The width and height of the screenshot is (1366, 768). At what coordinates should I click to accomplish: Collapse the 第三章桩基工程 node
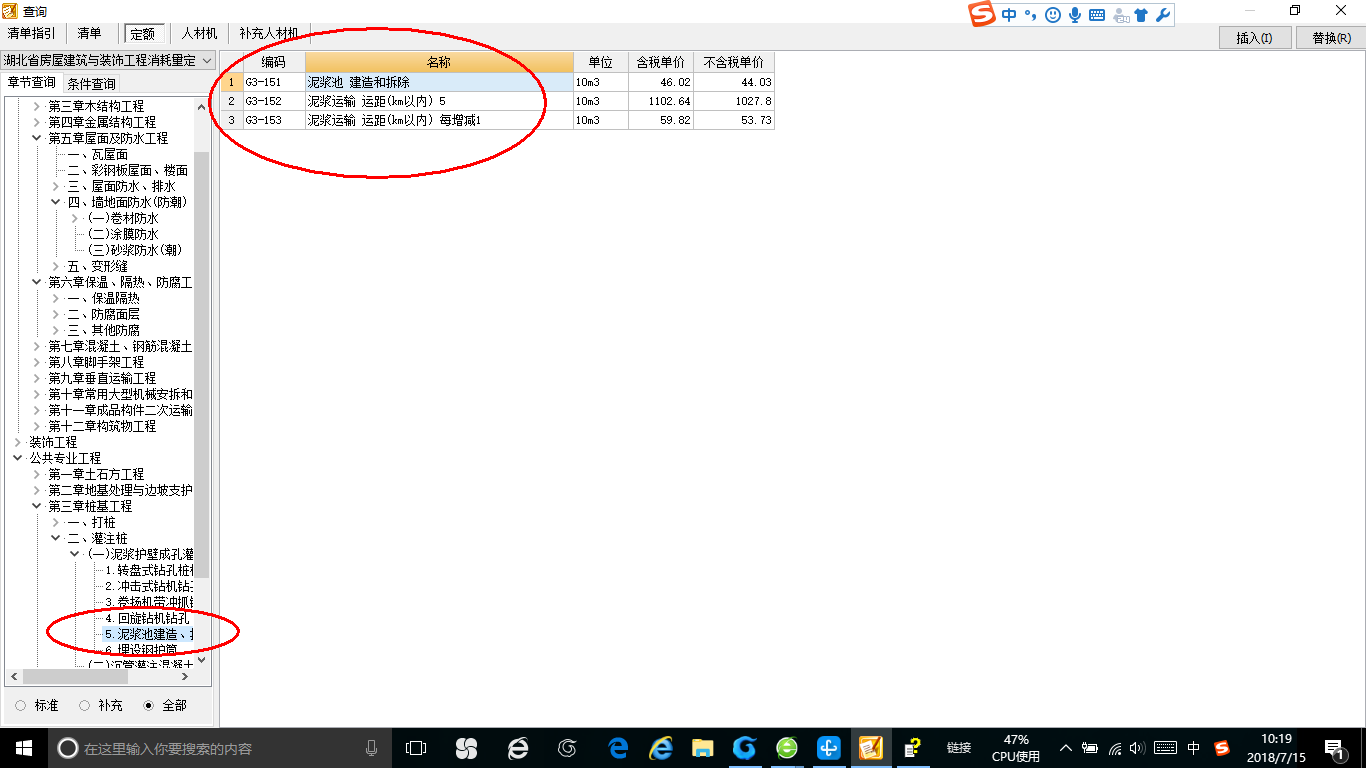(x=37, y=506)
